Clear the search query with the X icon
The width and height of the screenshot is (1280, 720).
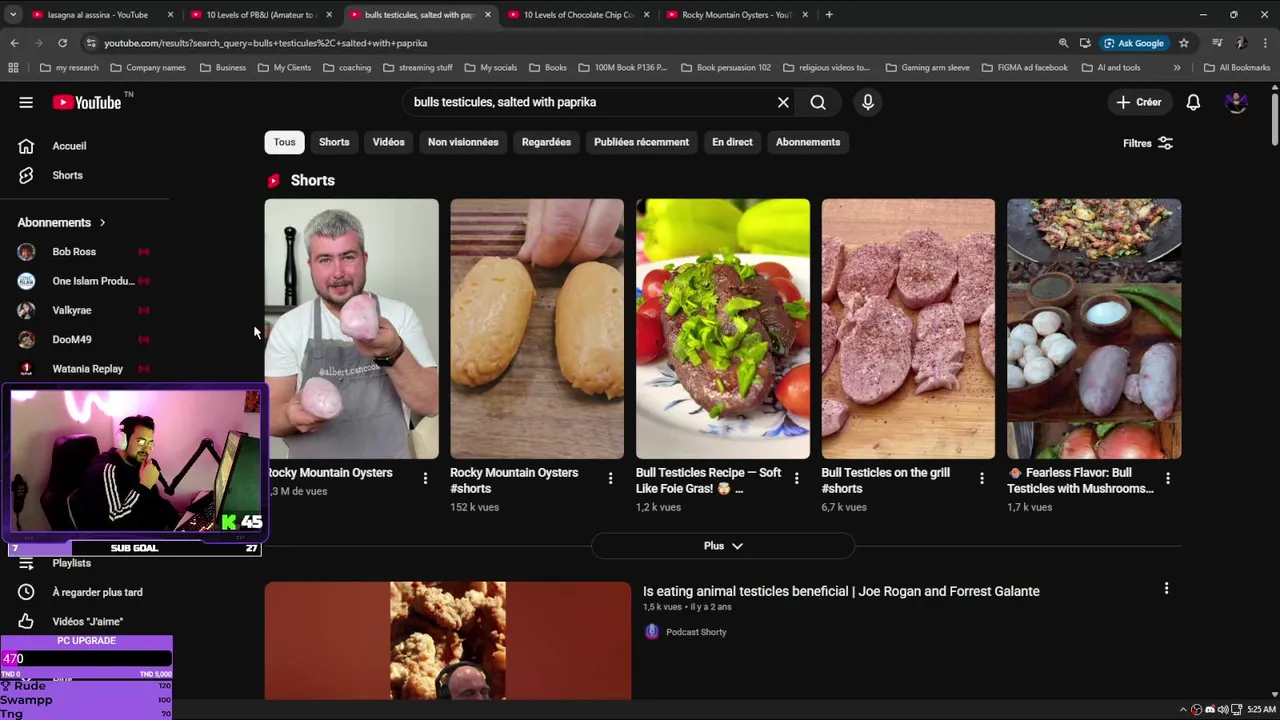coord(783,102)
